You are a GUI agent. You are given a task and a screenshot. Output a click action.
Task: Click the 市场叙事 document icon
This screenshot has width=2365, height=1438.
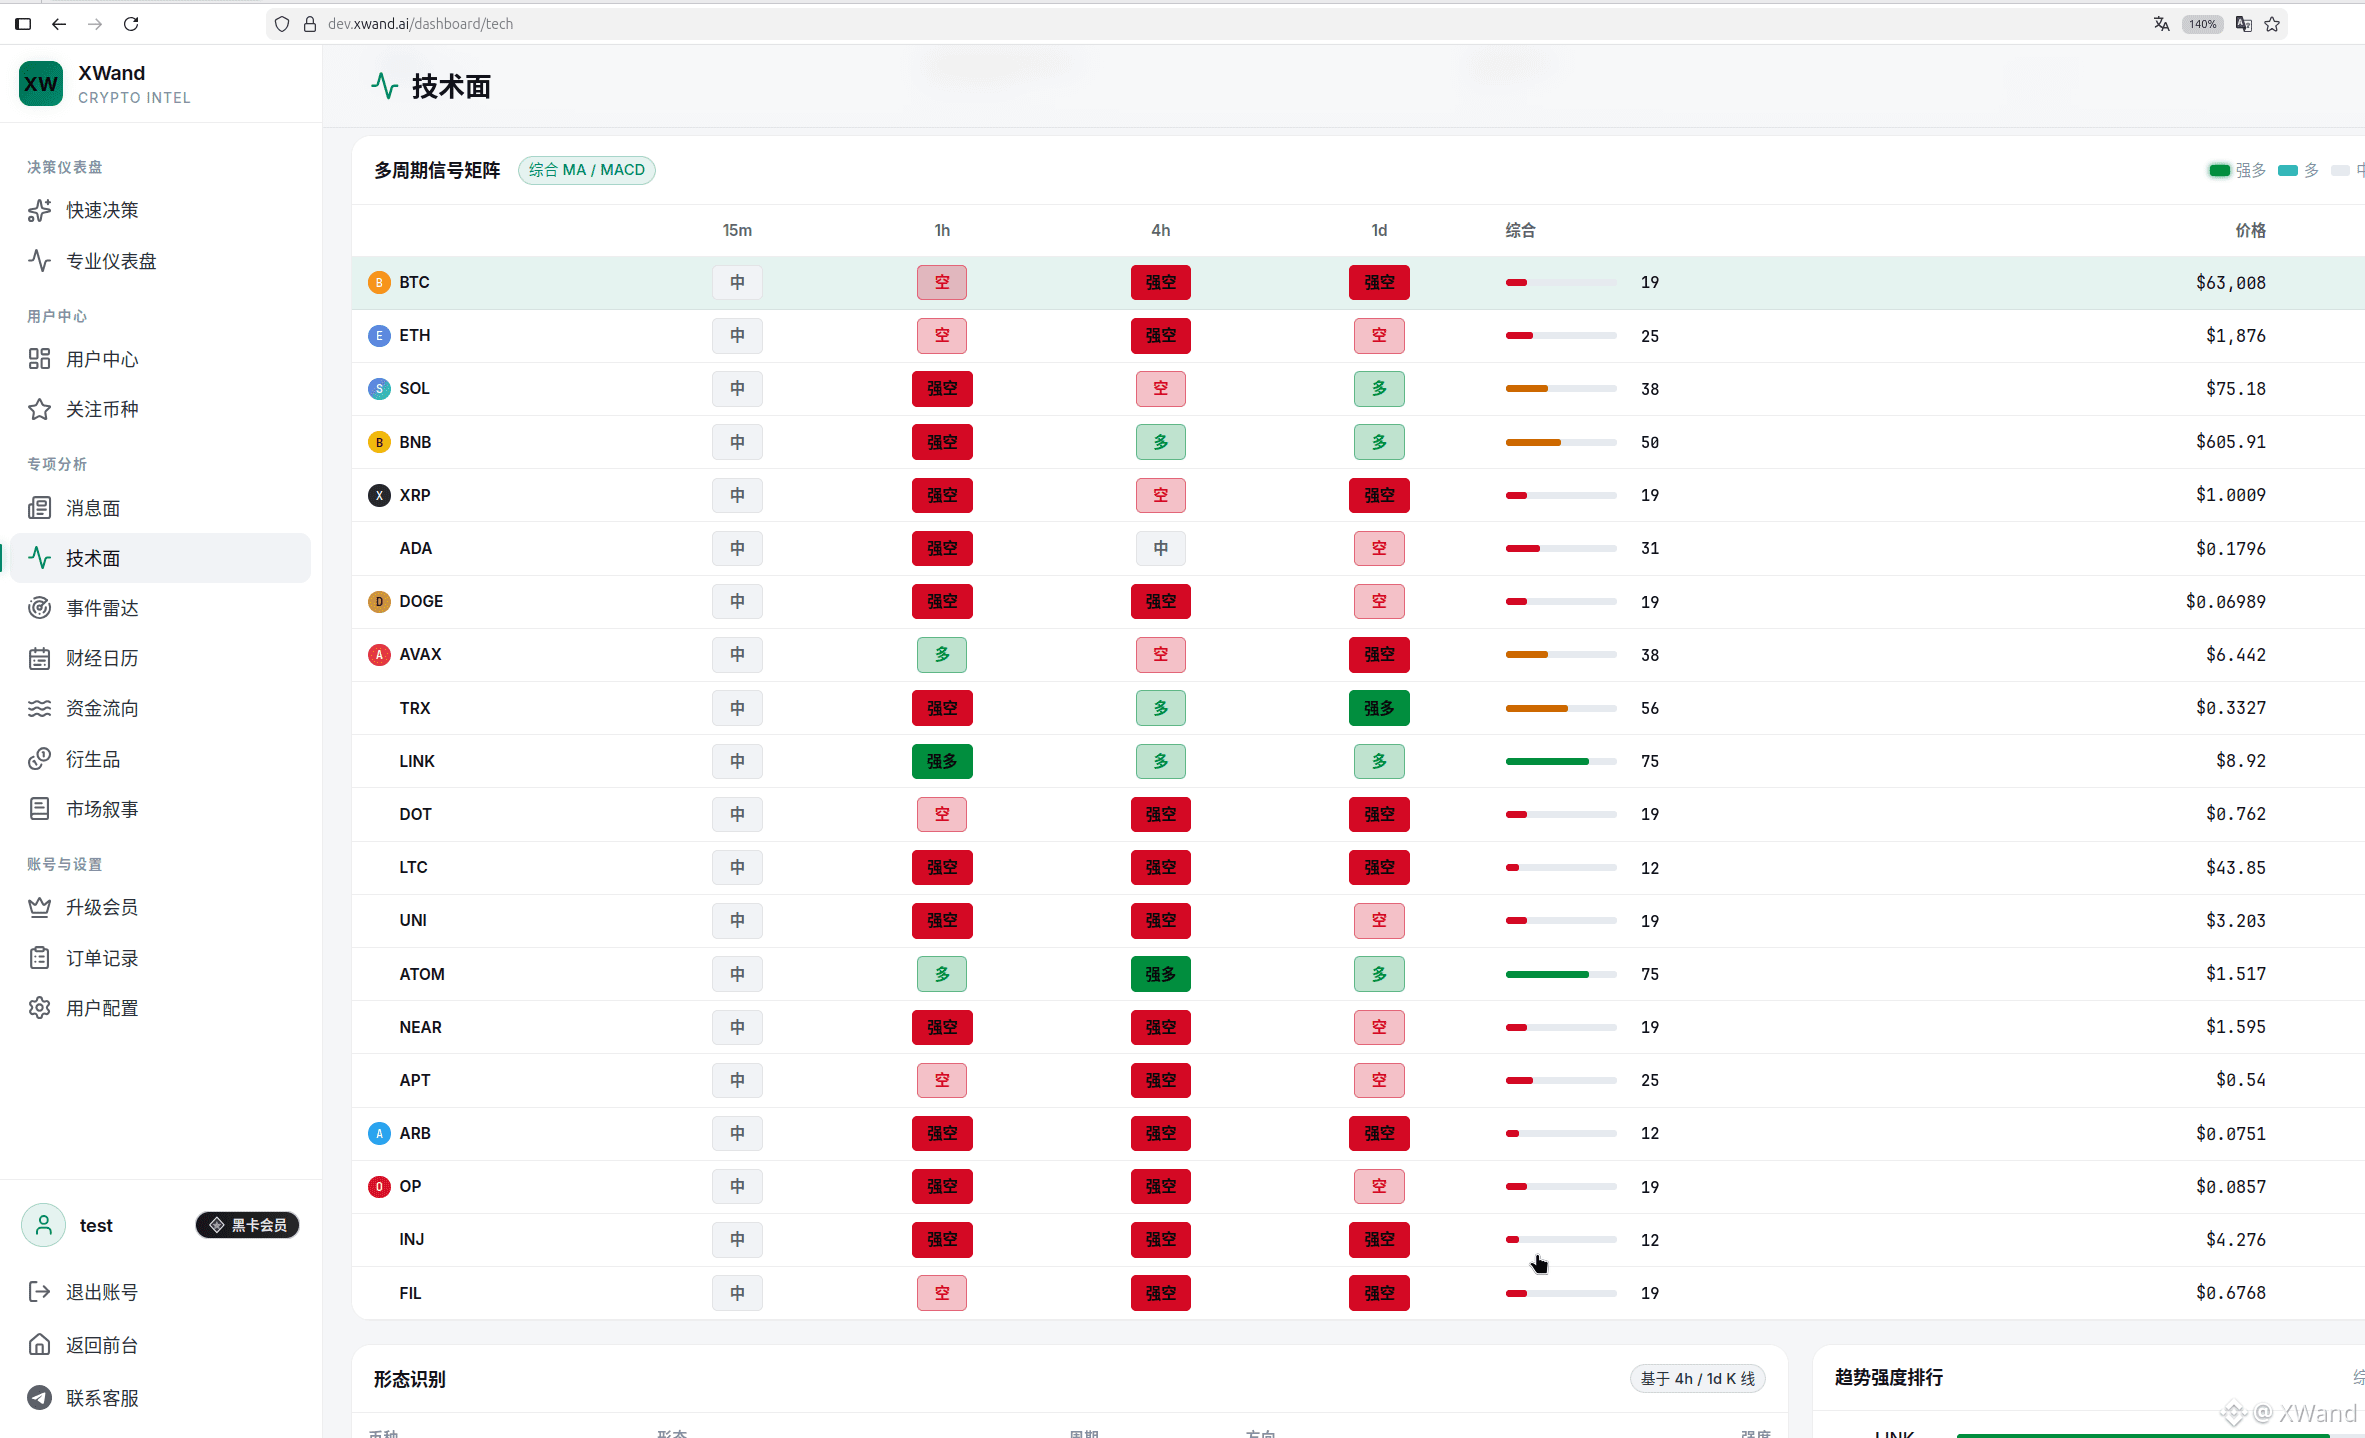(x=39, y=809)
